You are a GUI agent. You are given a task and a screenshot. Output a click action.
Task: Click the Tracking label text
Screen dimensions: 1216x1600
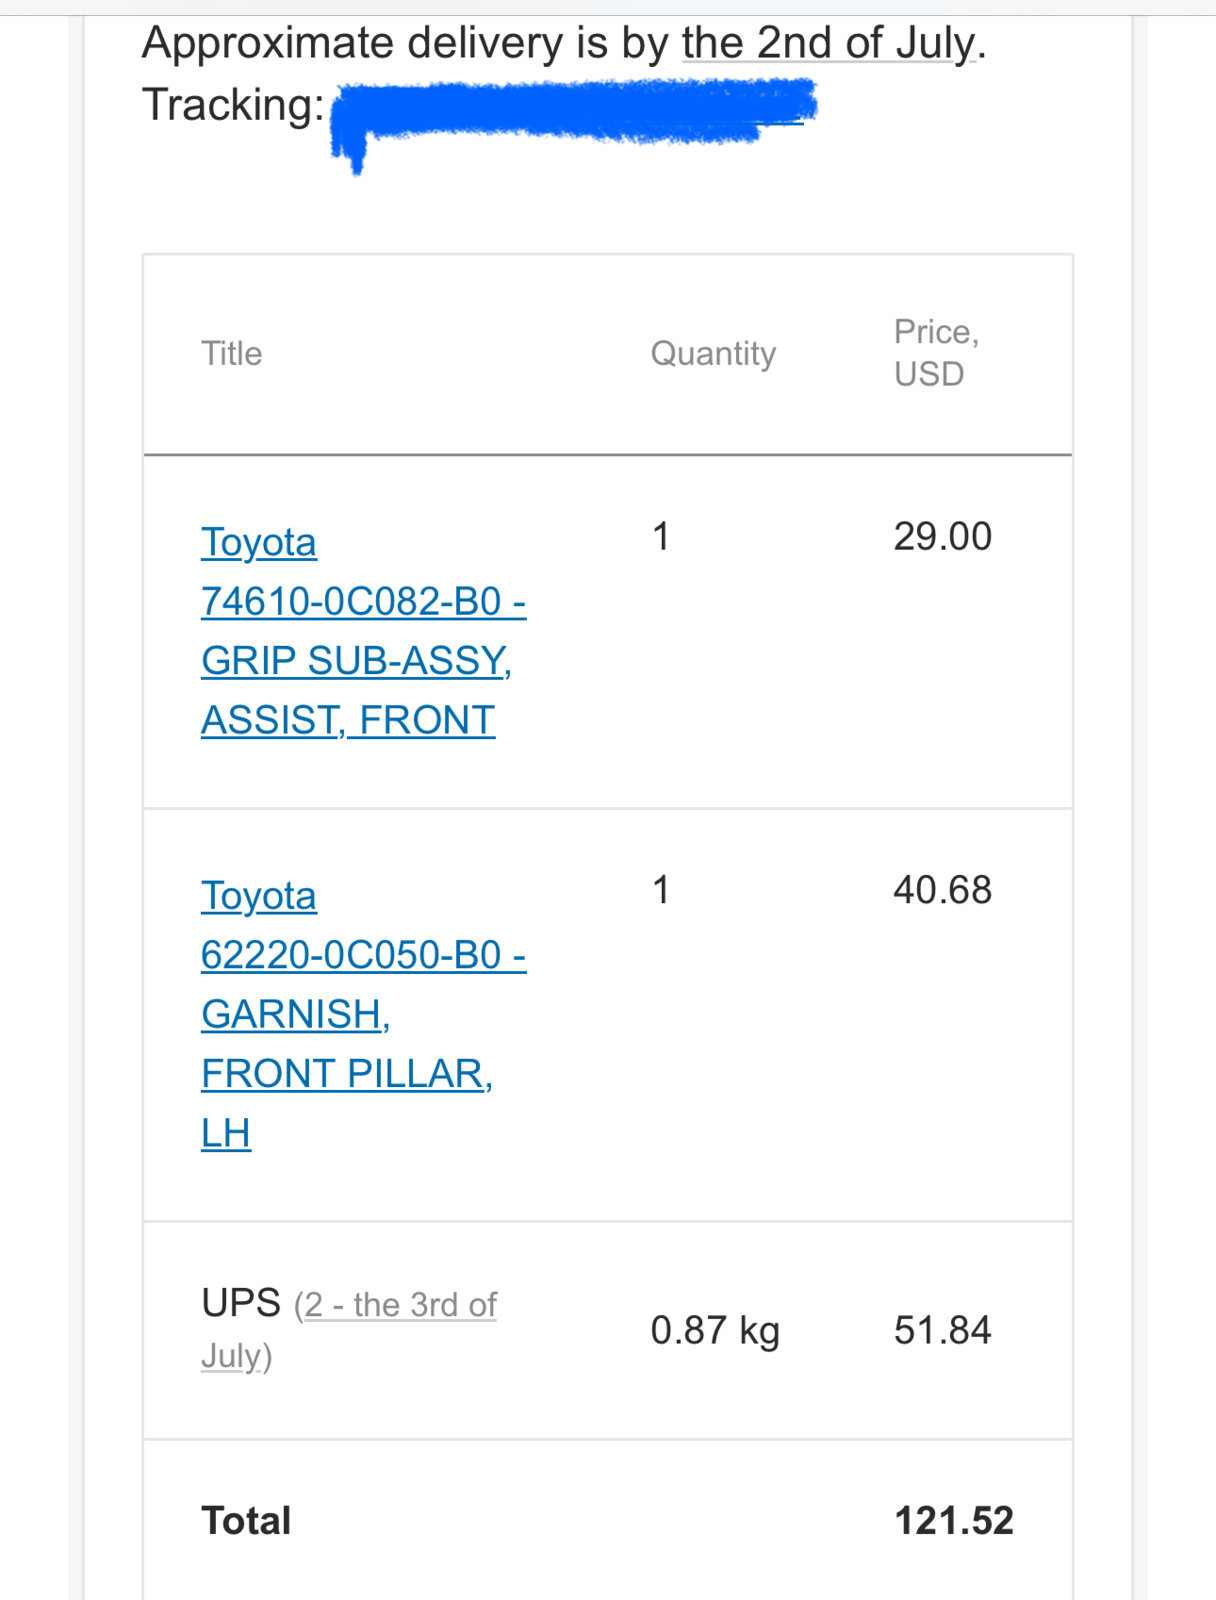click(x=233, y=105)
